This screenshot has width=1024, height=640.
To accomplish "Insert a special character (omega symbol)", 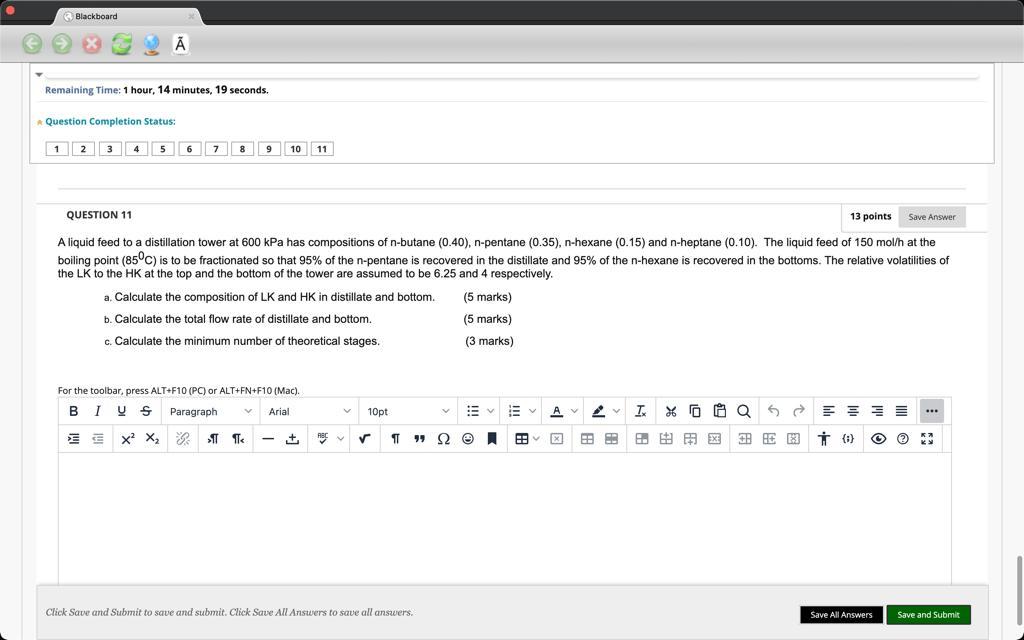I will (443, 438).
